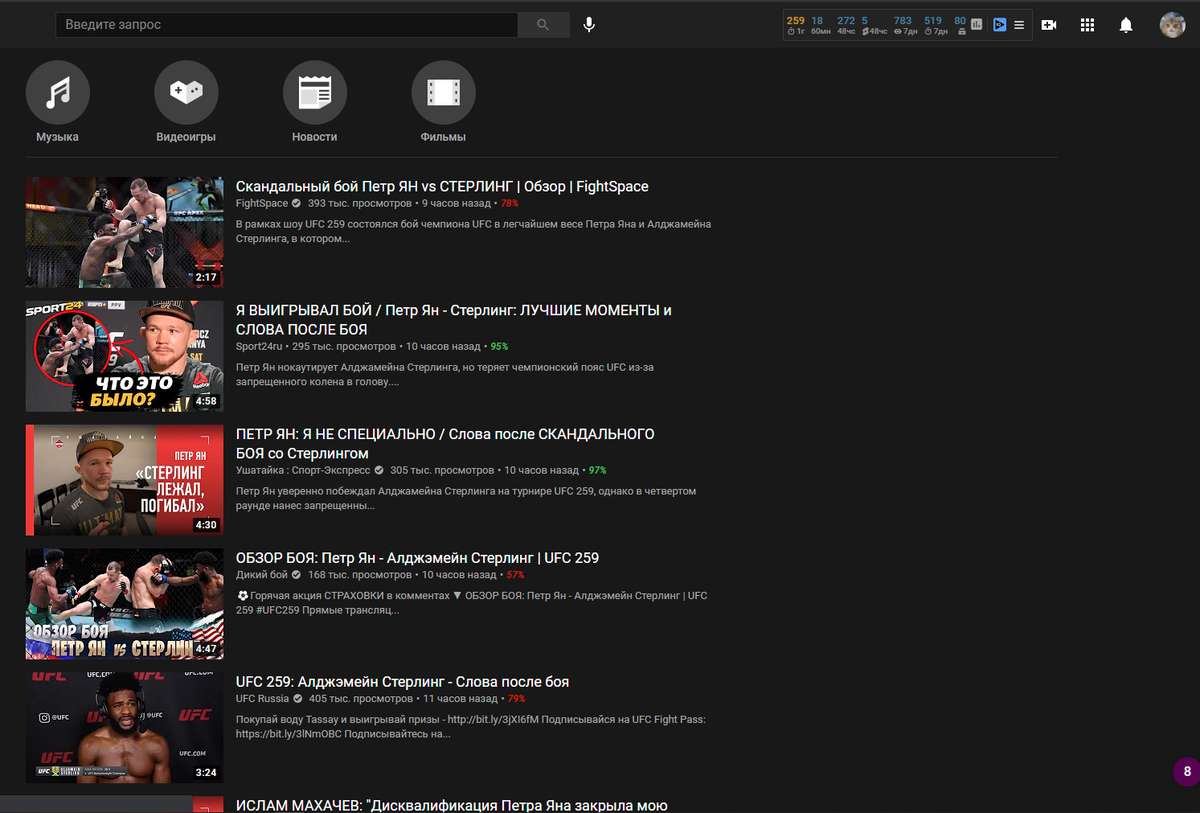Viewport: 1200px width, 813px height.
Task: Open thumbnail СТЕРЛИНГ ЛЕЖАЛ, ПОГИБАЛ video
Action: pos(124,480)
